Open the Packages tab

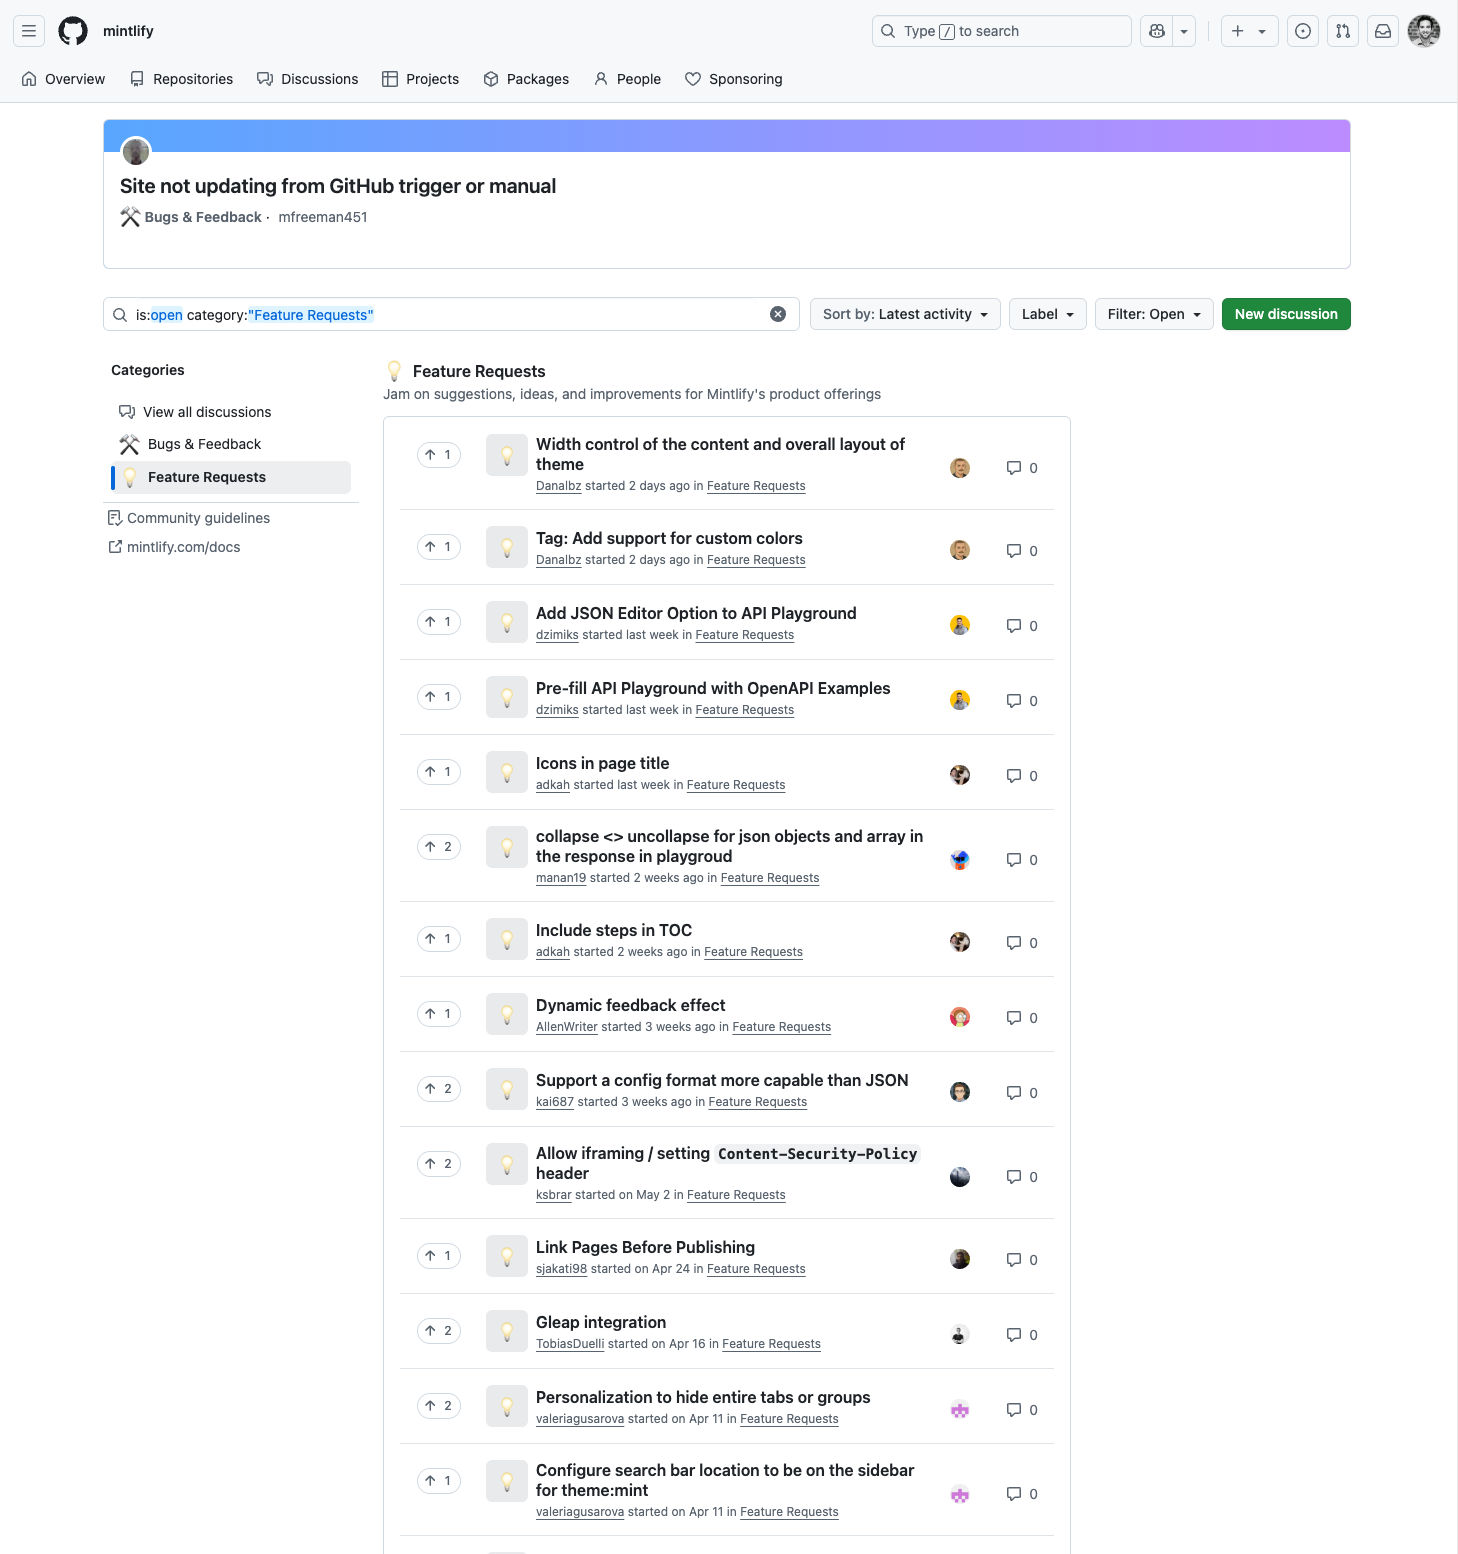coord(526,79)
